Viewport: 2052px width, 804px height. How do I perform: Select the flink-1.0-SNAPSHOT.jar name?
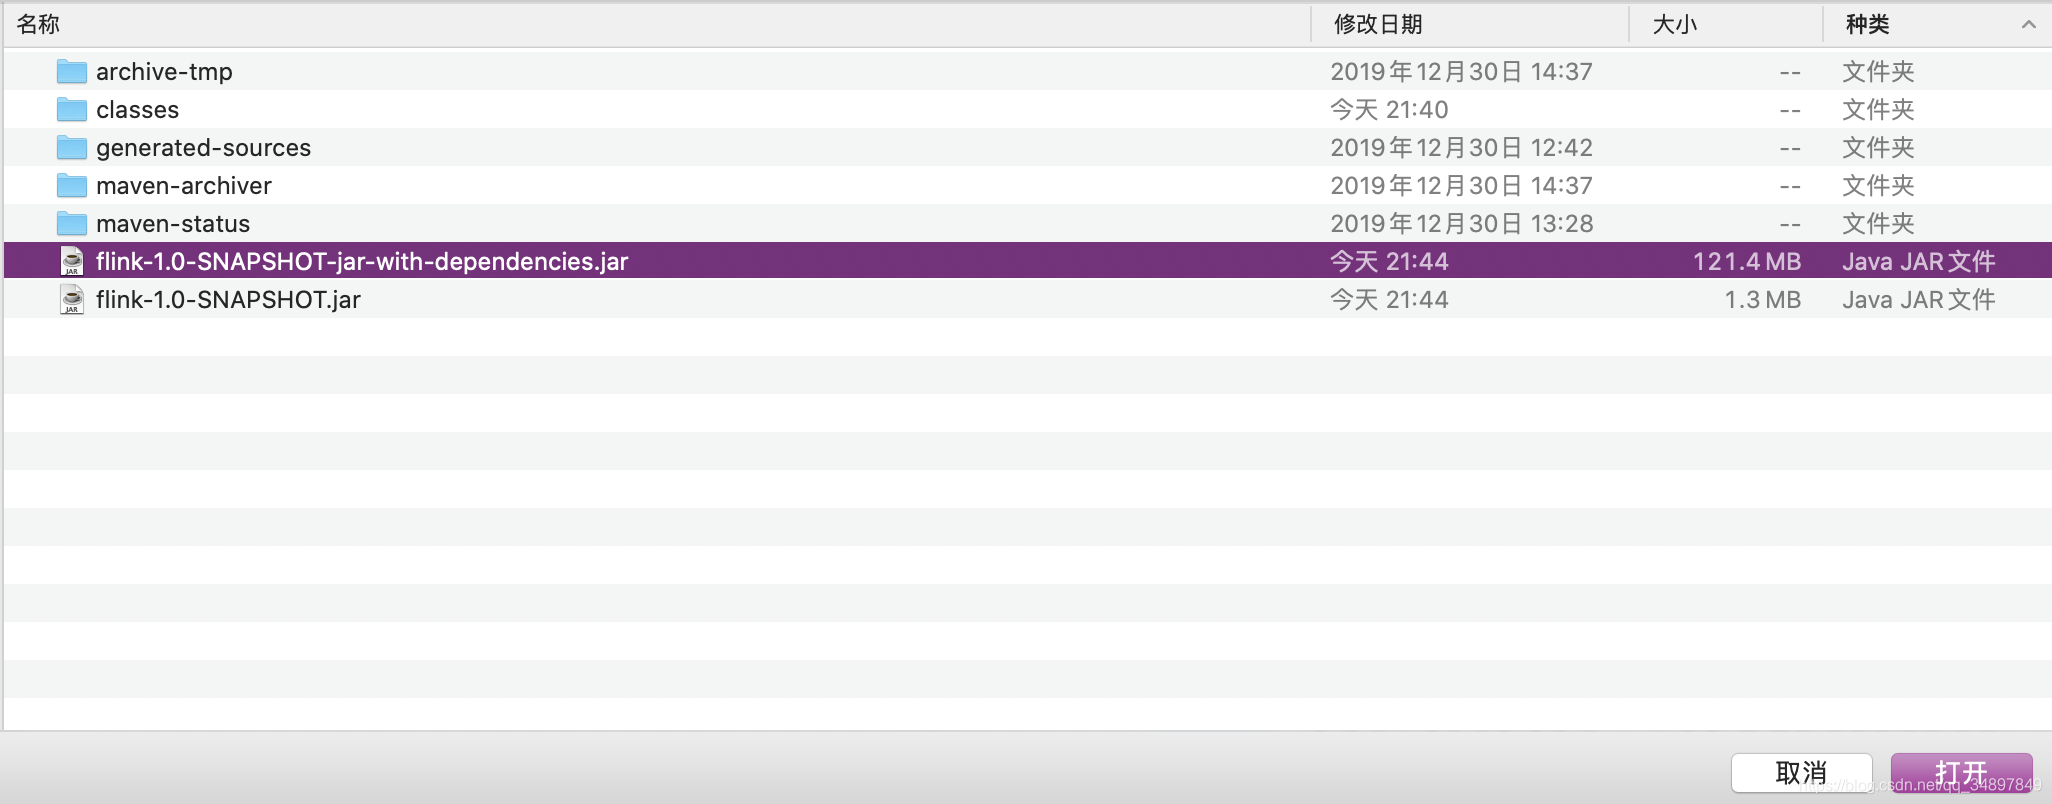[x=228, y=299]
